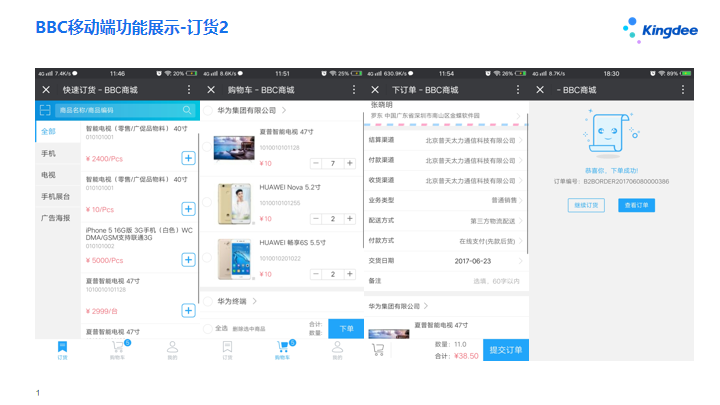Open HUAWEI 畅享6S phone thumbnail
Screen dimensions: 720x405
[x=235, y=259]
